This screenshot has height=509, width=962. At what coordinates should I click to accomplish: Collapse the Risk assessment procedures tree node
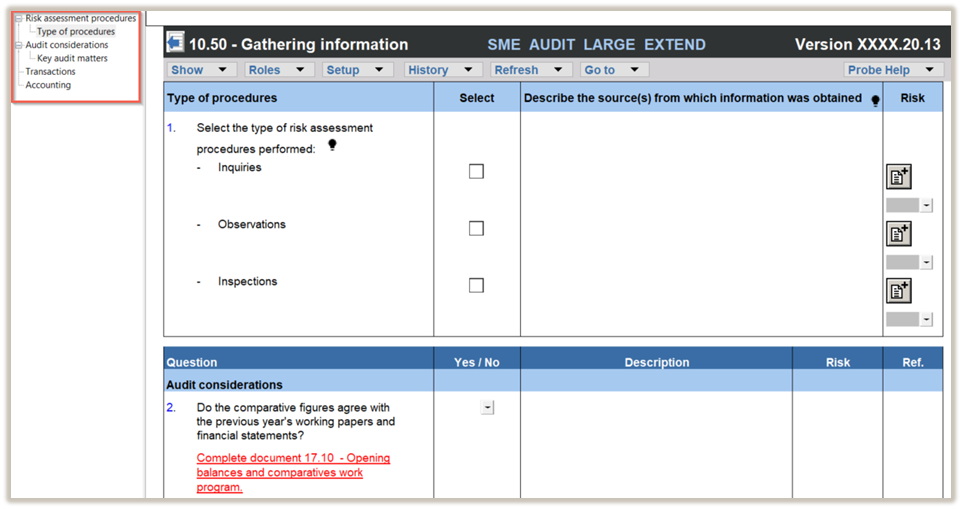click(x=18, y=18)
